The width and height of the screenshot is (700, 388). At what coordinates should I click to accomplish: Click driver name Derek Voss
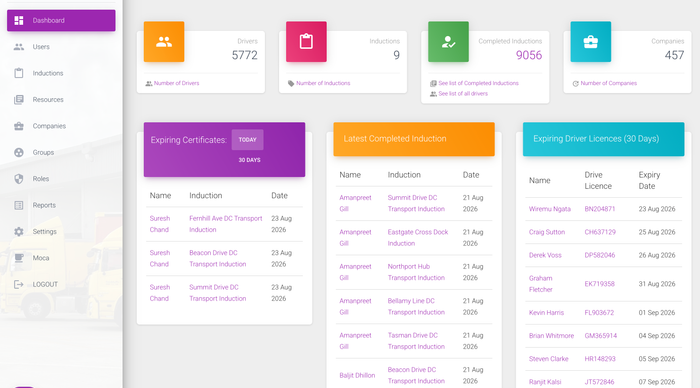click(545, 255)
